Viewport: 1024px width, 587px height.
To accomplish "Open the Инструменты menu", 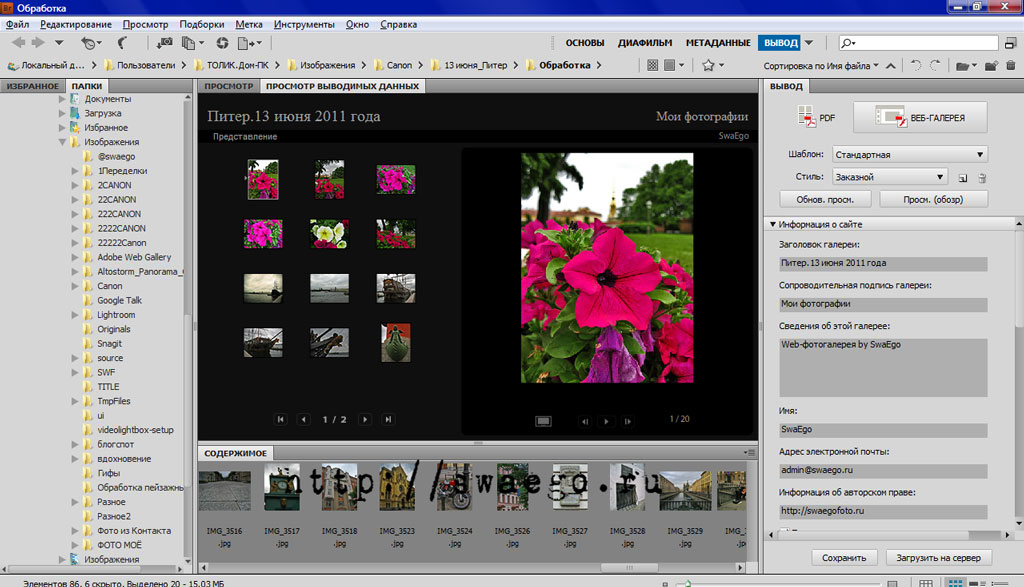I will 304,24.
